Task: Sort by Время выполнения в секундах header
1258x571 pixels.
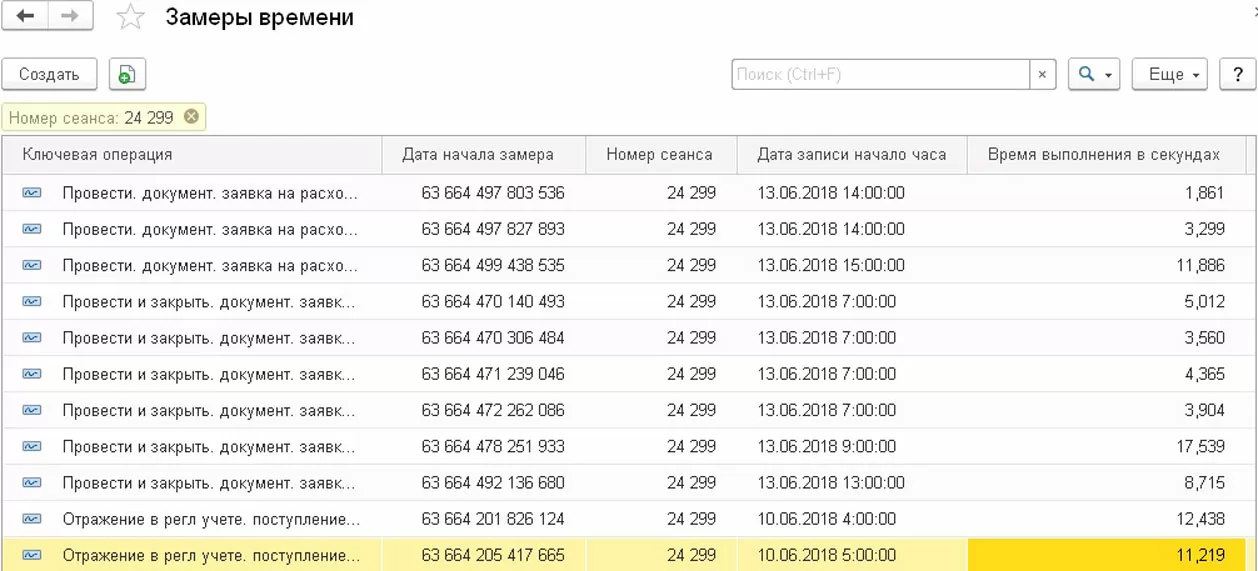Action: point(1104,154)
